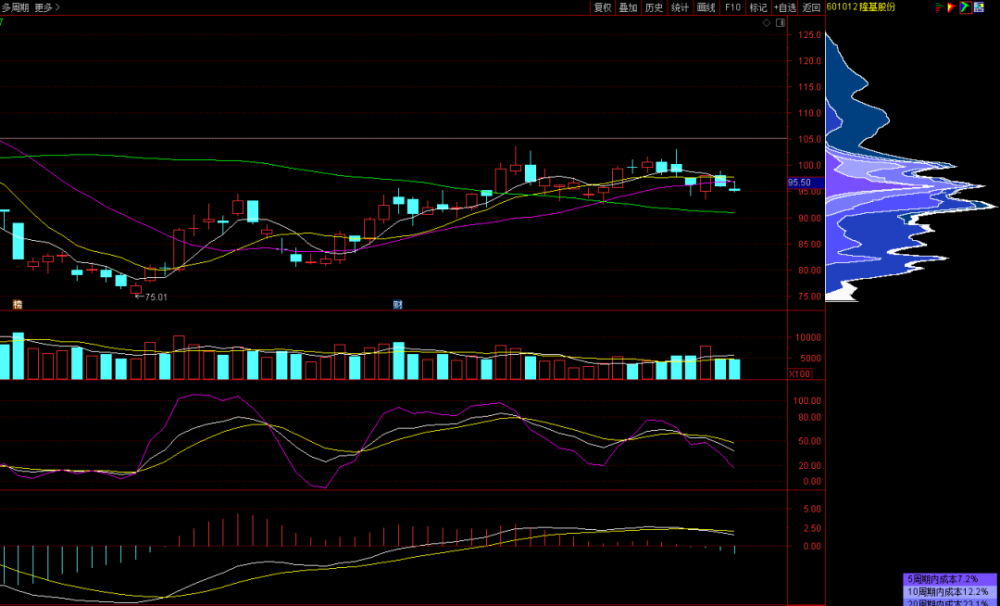Open the 统计 statistics tool

(x=680, y=7)
